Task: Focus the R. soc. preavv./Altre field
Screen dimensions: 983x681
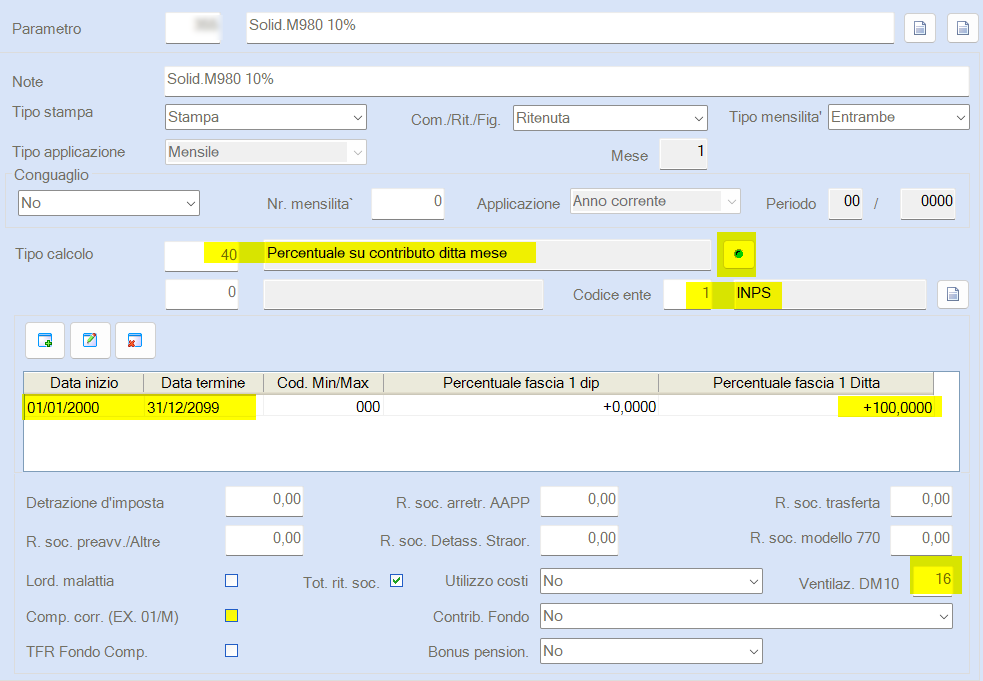Action: (x=264, y=541)
